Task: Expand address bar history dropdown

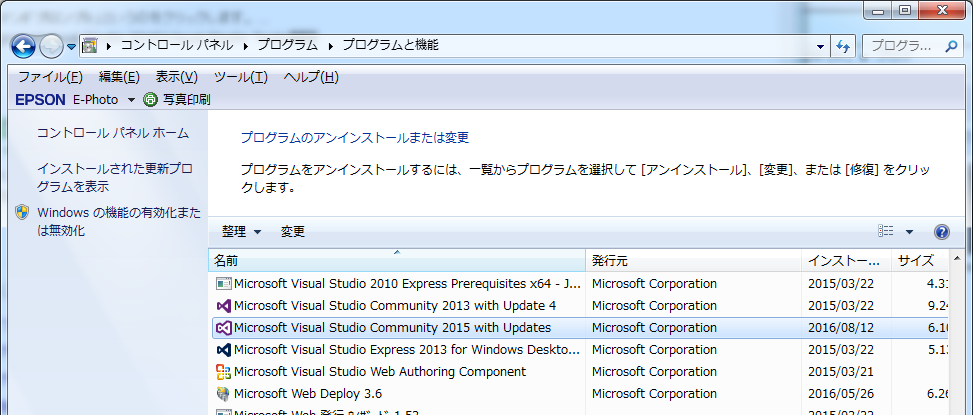Action: click(820, 47)
